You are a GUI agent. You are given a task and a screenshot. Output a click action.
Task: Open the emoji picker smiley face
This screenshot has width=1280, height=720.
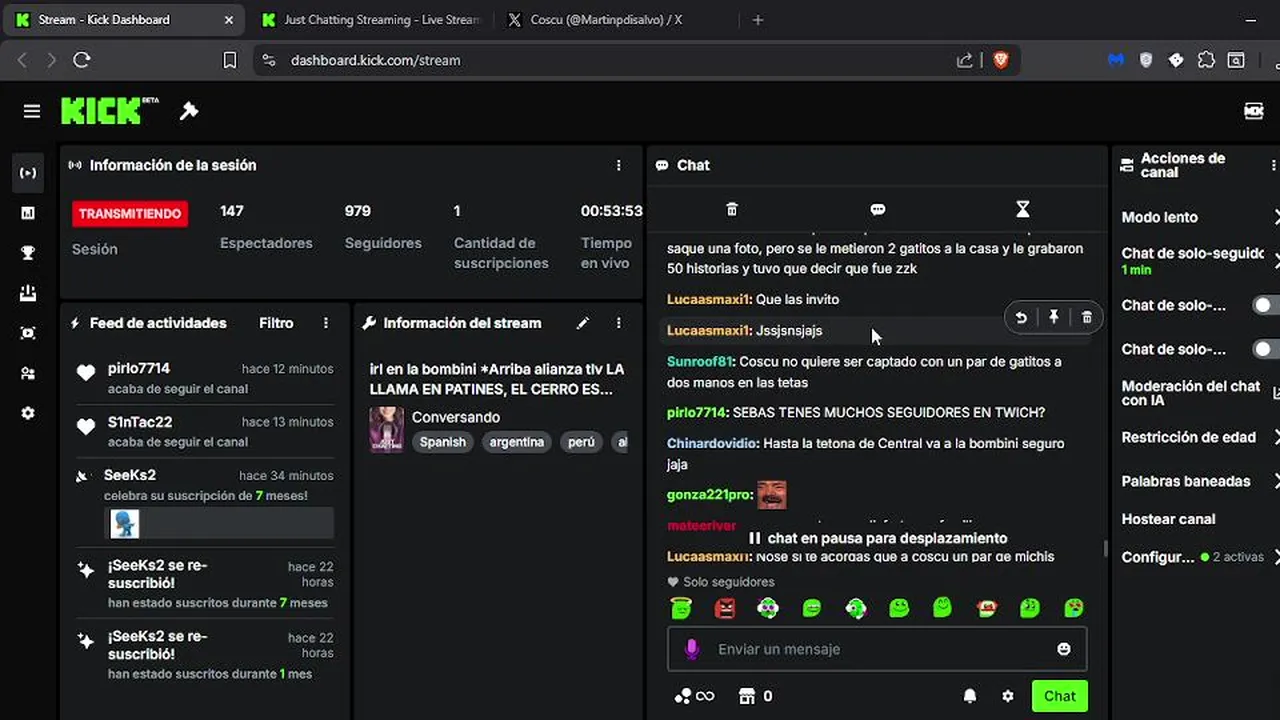1064,649
